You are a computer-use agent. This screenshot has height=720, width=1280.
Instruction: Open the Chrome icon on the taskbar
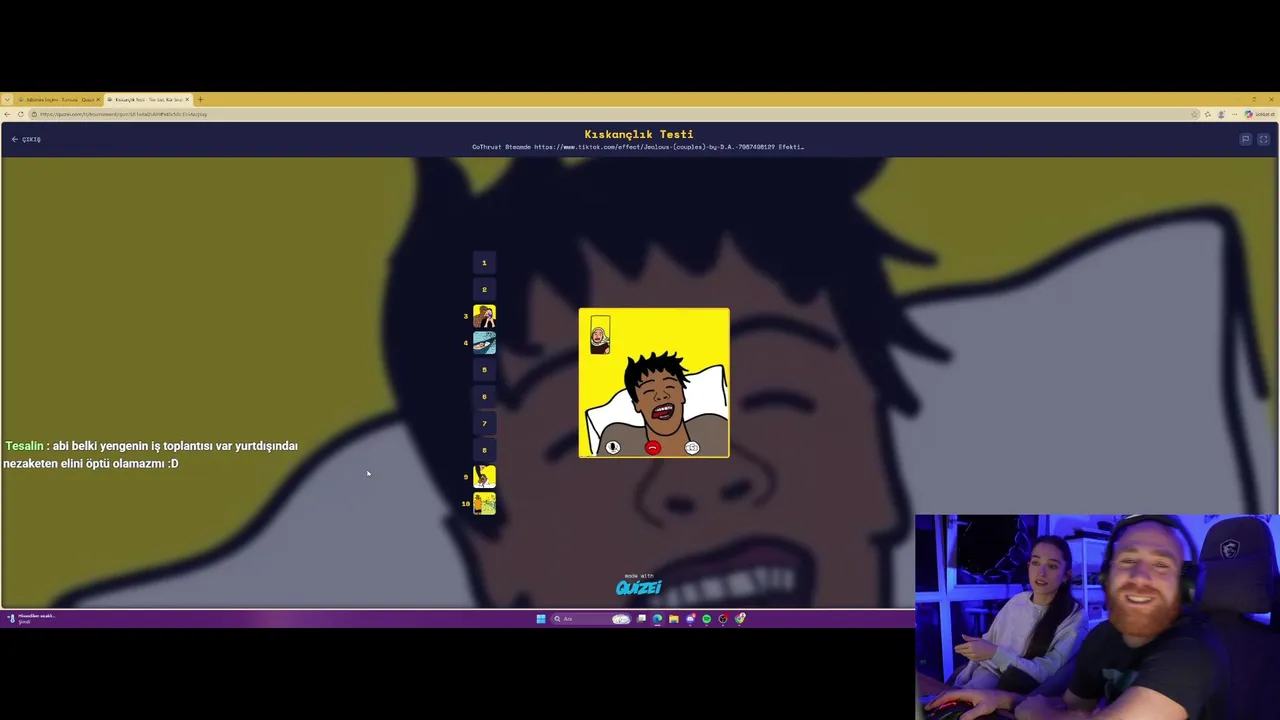coord(739,619)
